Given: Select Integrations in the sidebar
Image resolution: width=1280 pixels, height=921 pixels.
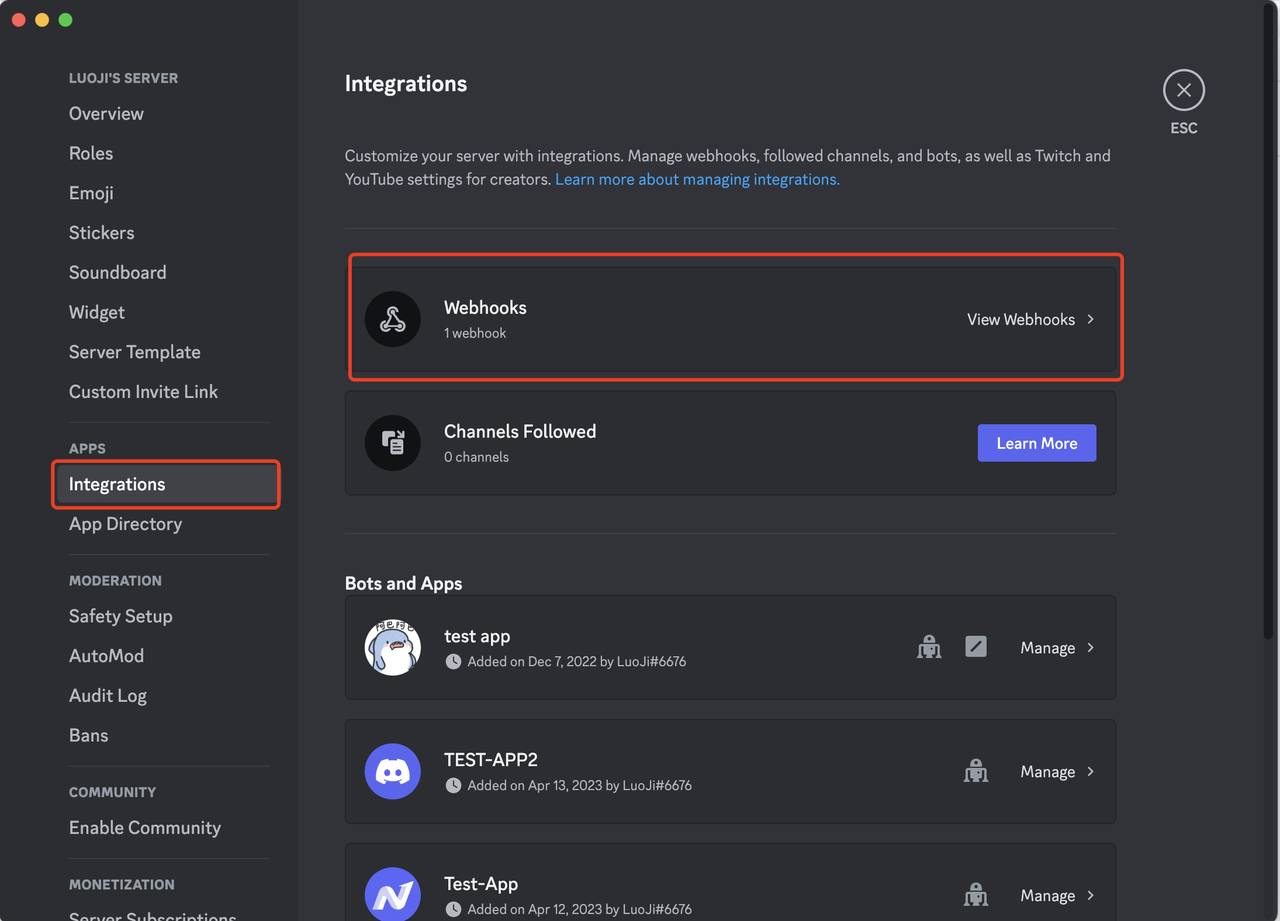Looking at the screenshot, I should click(167, 484).
